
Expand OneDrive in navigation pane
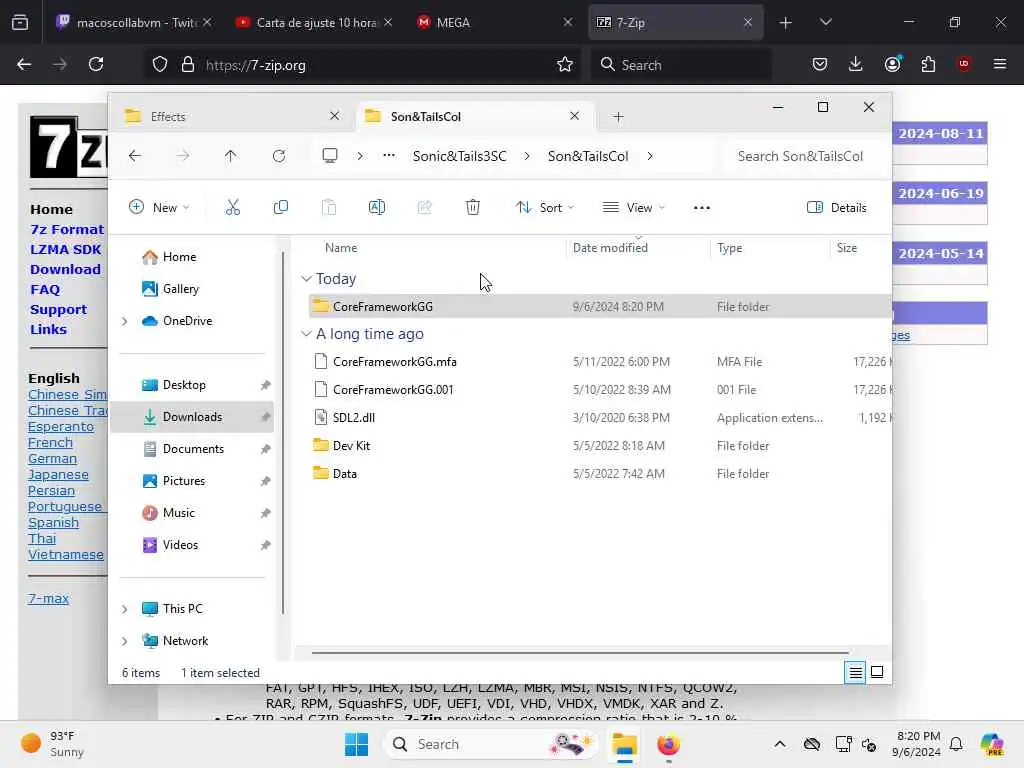(125, 321)
